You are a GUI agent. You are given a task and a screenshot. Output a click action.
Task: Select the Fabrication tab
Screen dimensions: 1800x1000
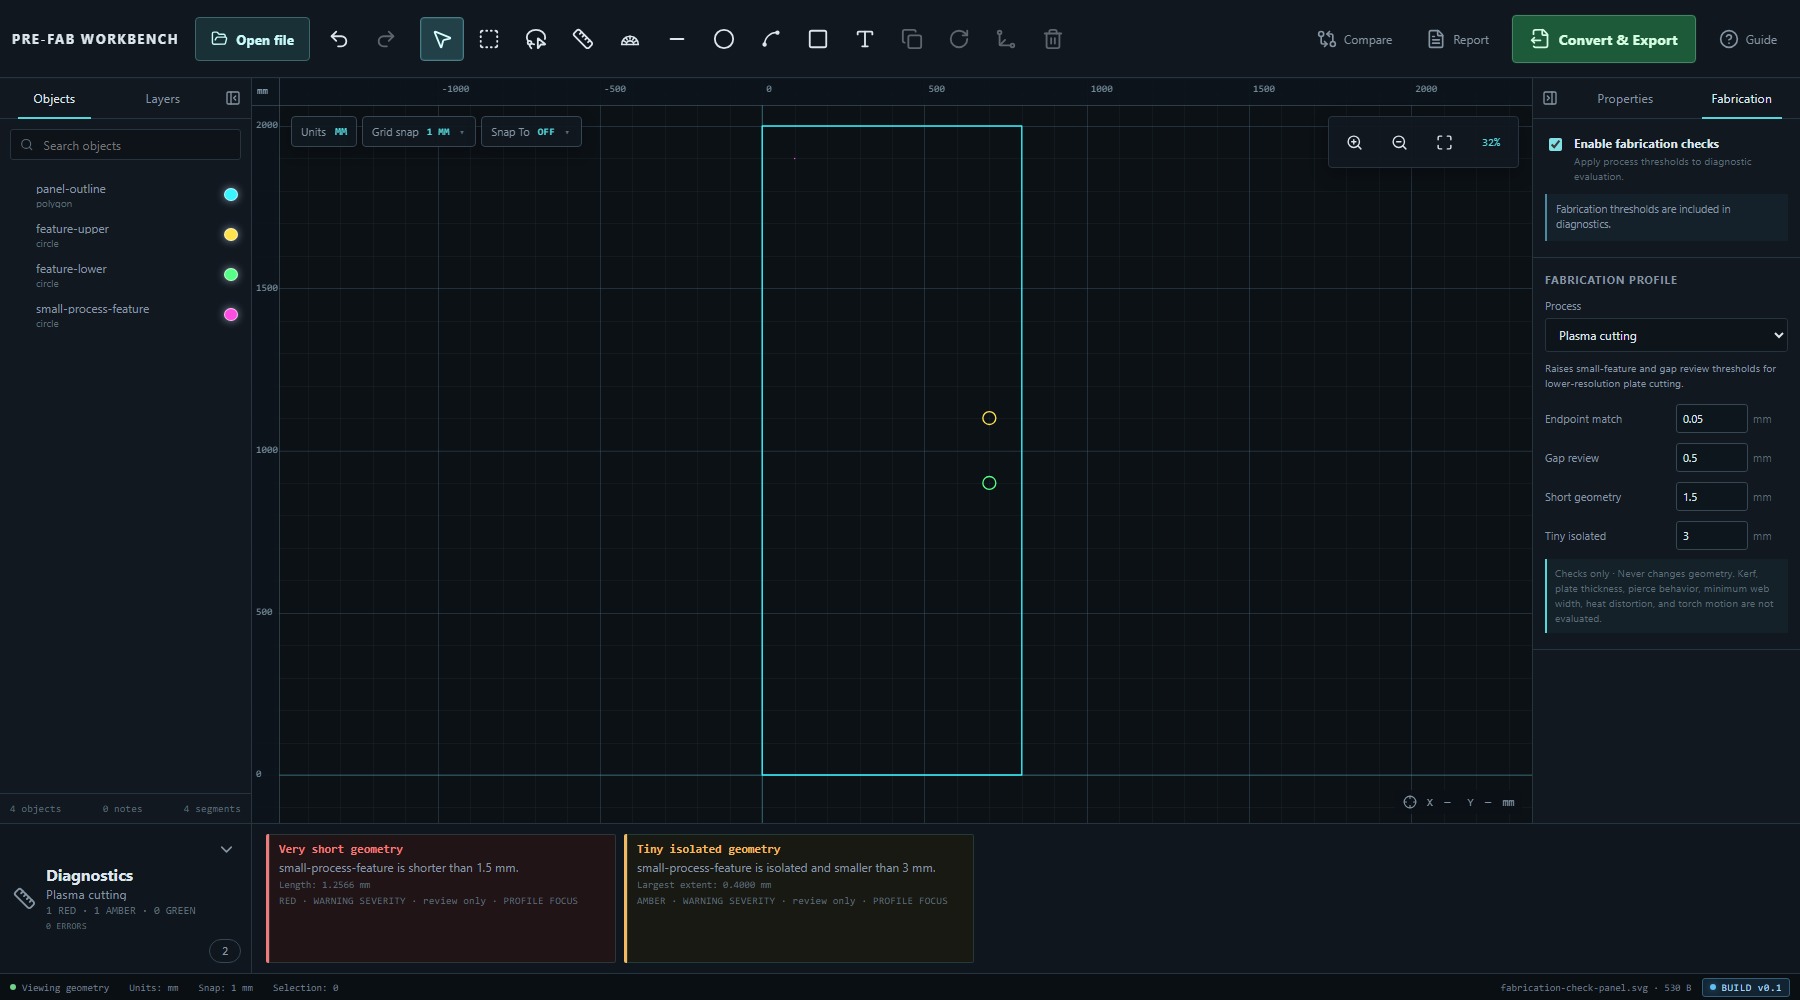pos(1741,99)
